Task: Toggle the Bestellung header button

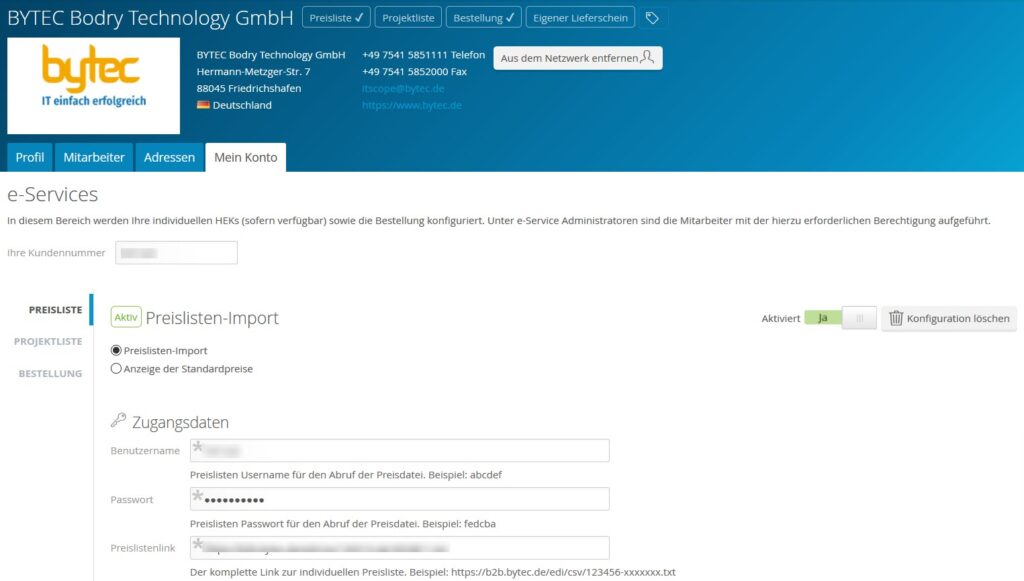Action: point(483,18)
